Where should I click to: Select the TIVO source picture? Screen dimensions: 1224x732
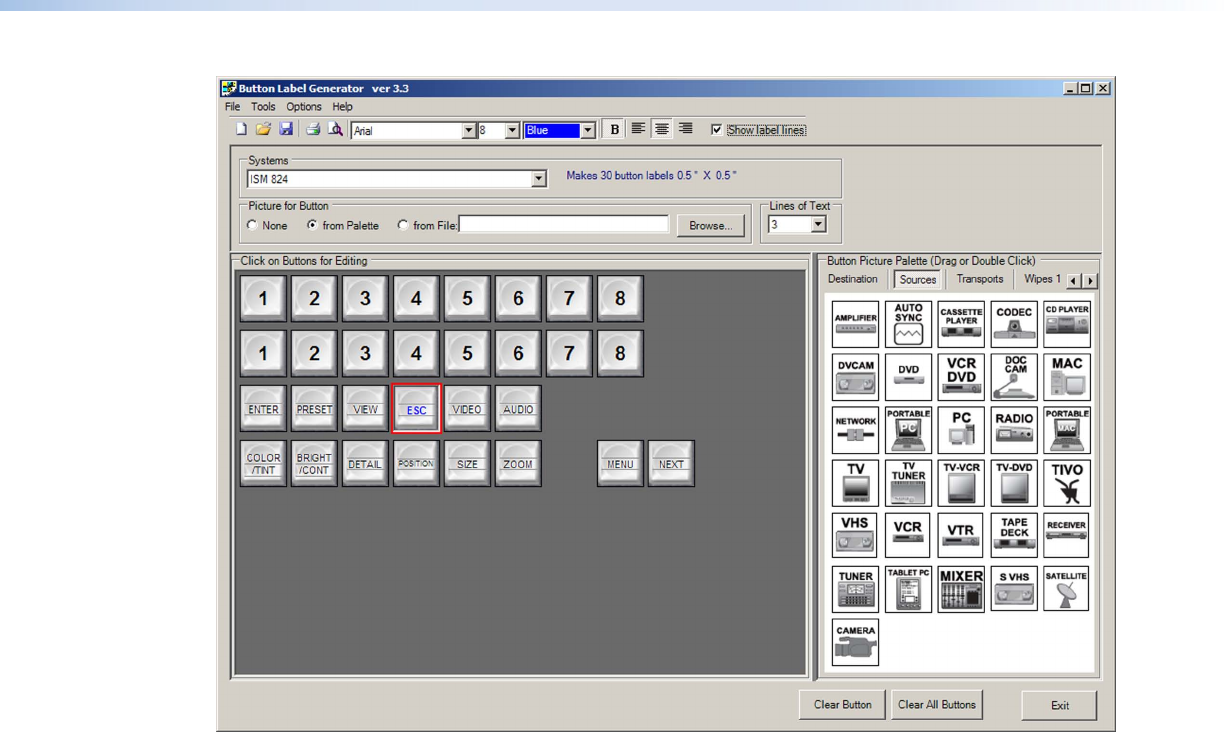tap(1066, 483)
